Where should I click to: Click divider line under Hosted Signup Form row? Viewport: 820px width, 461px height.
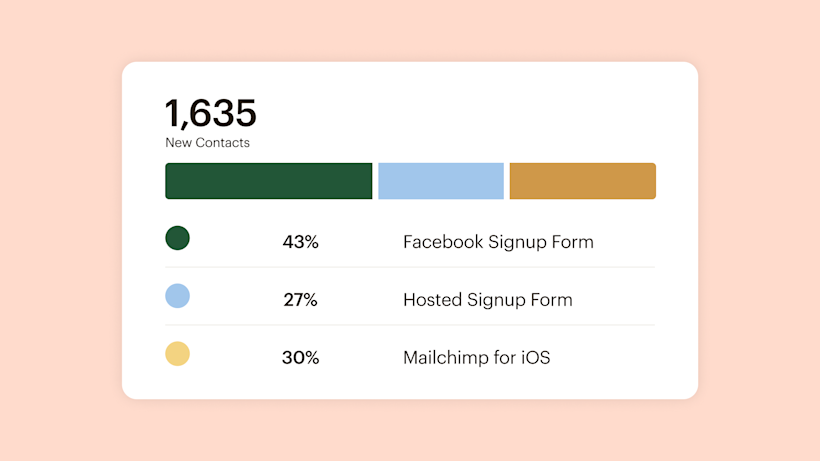[x=410, y=325]
